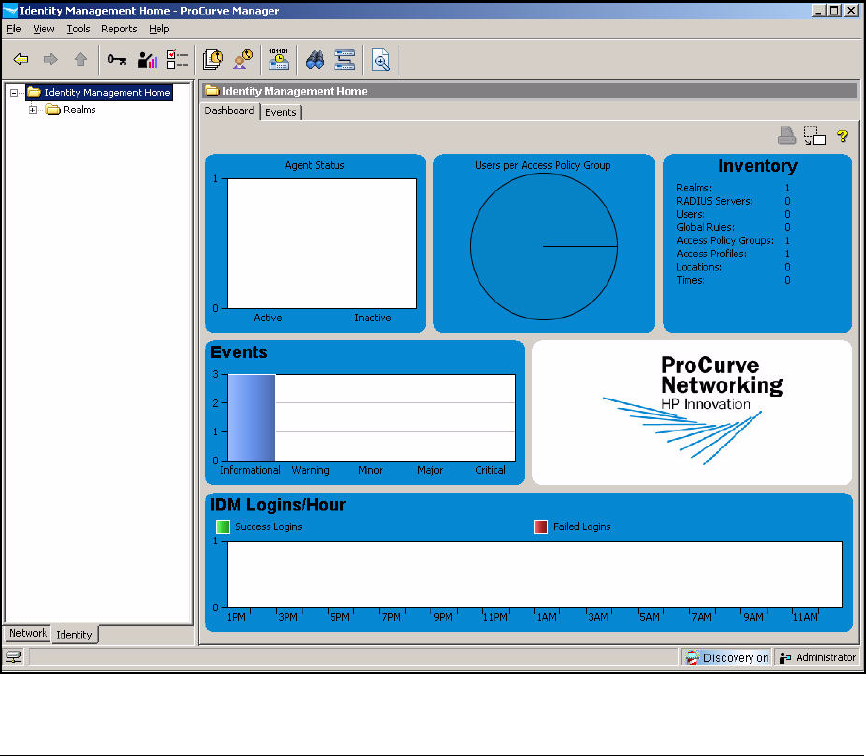Click the undock window icon on dashboard
Screen dimensions: 866x756
(815, 136)
